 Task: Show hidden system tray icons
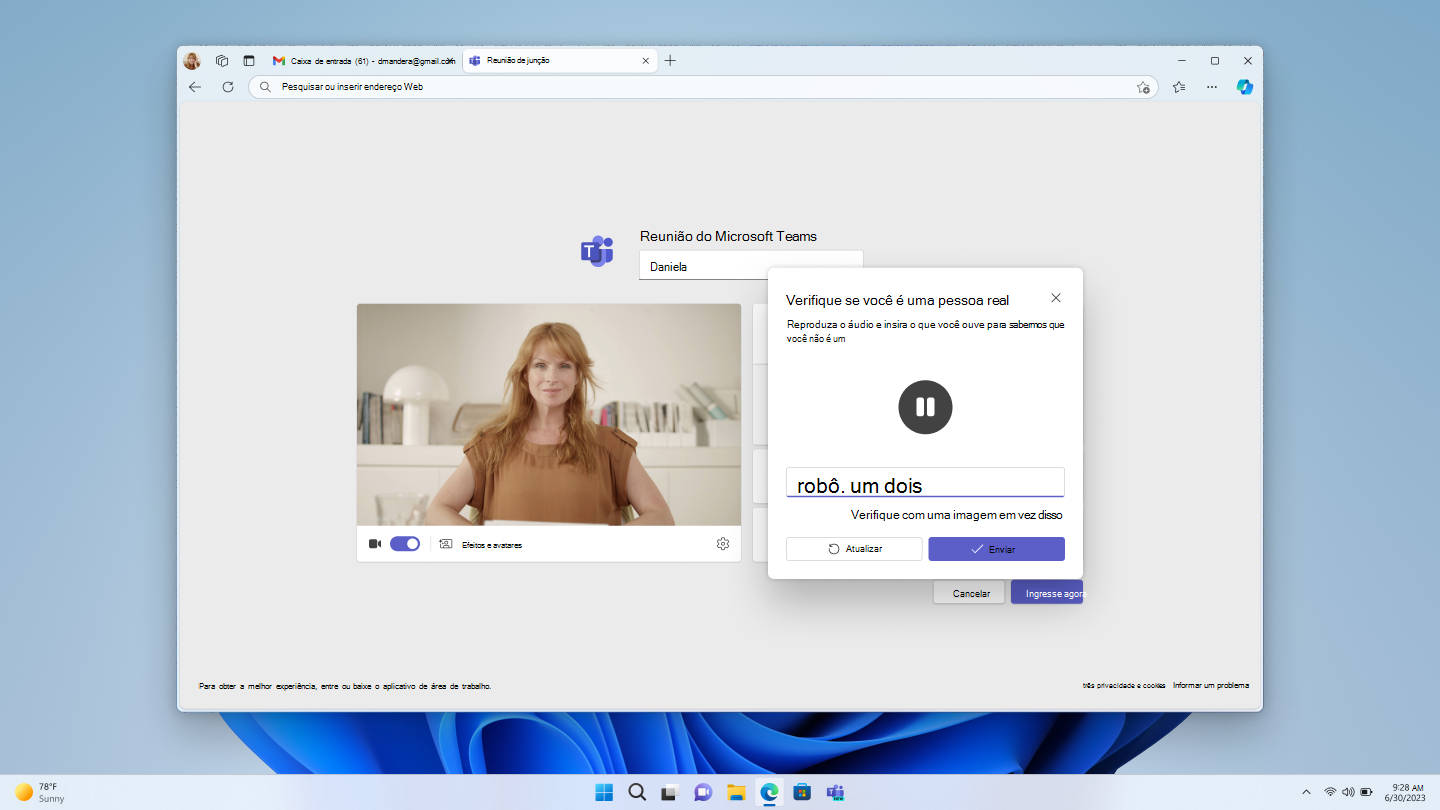(x=1306, y=792)
